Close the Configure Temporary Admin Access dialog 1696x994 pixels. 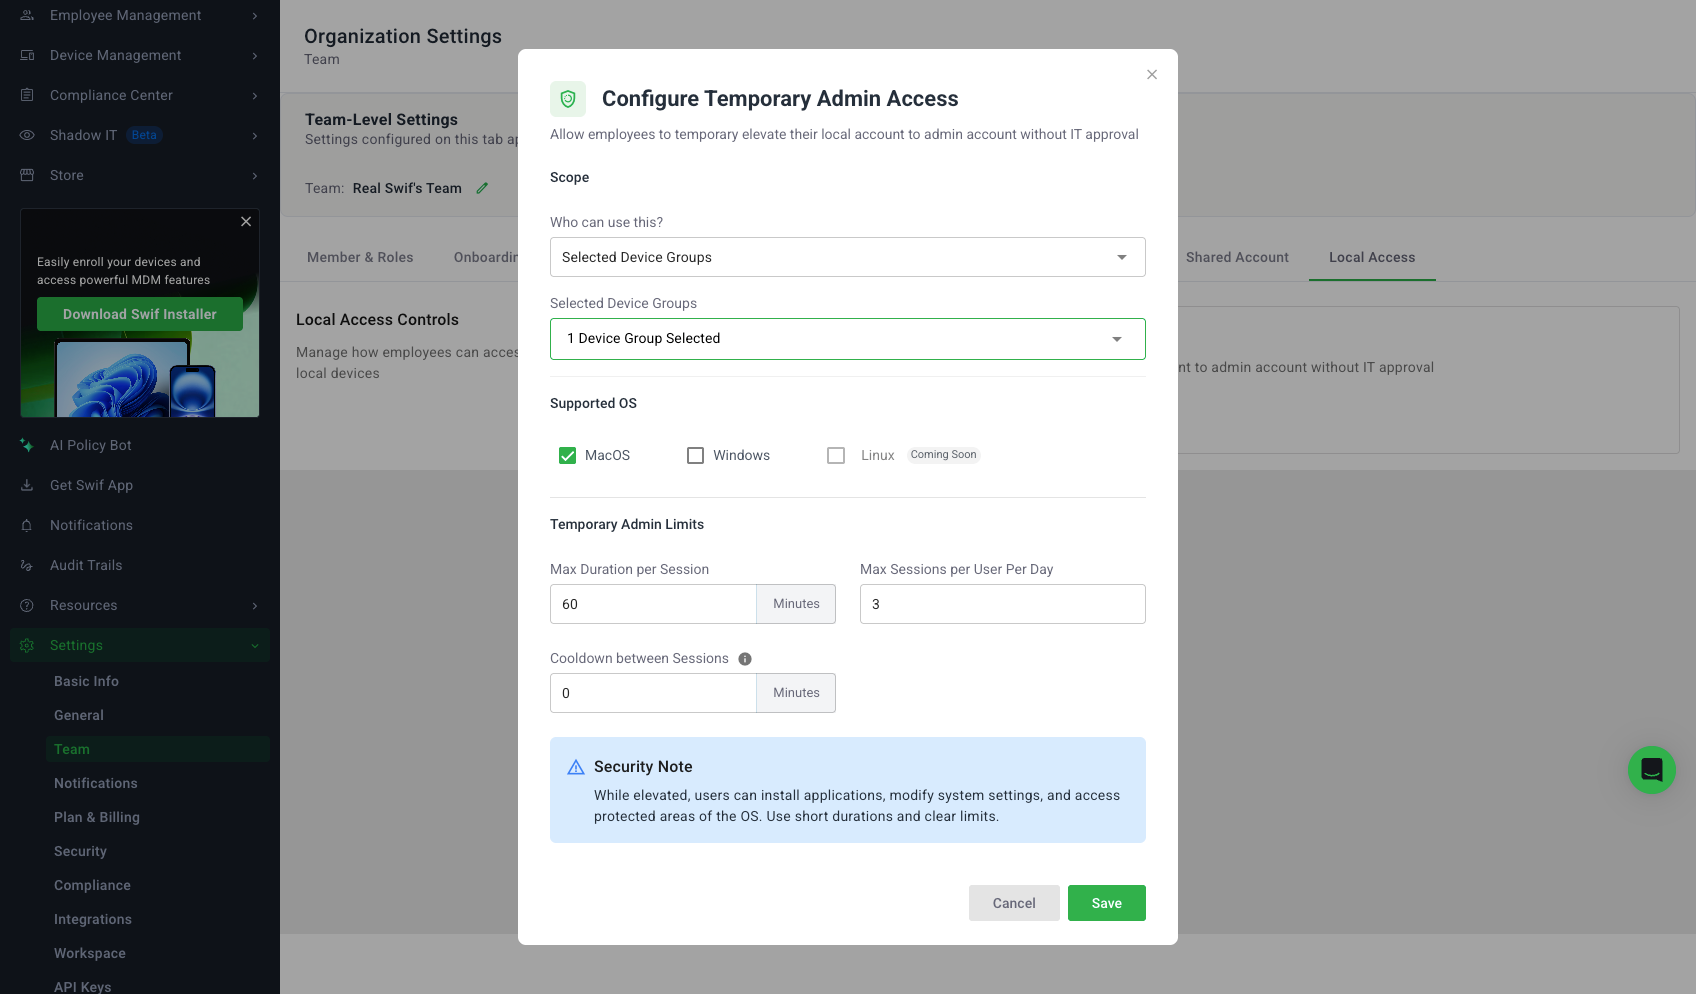pos(1152,75)
